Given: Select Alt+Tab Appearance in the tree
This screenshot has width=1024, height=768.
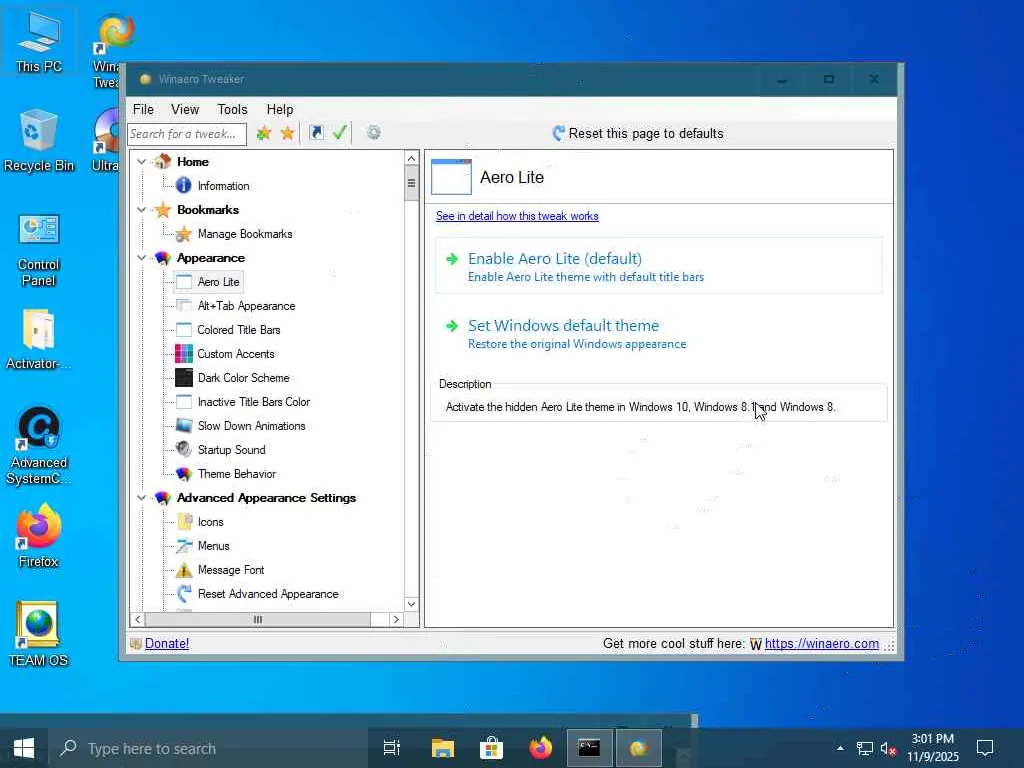Looking at the screenshot, I should point(246,306).
